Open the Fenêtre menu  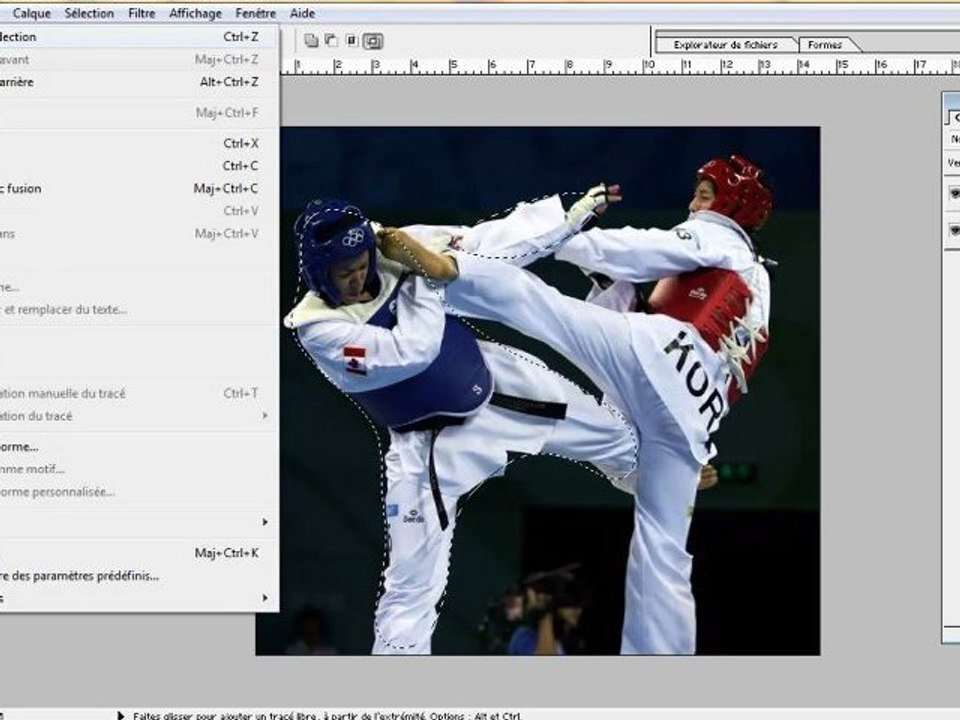point(255,13)
